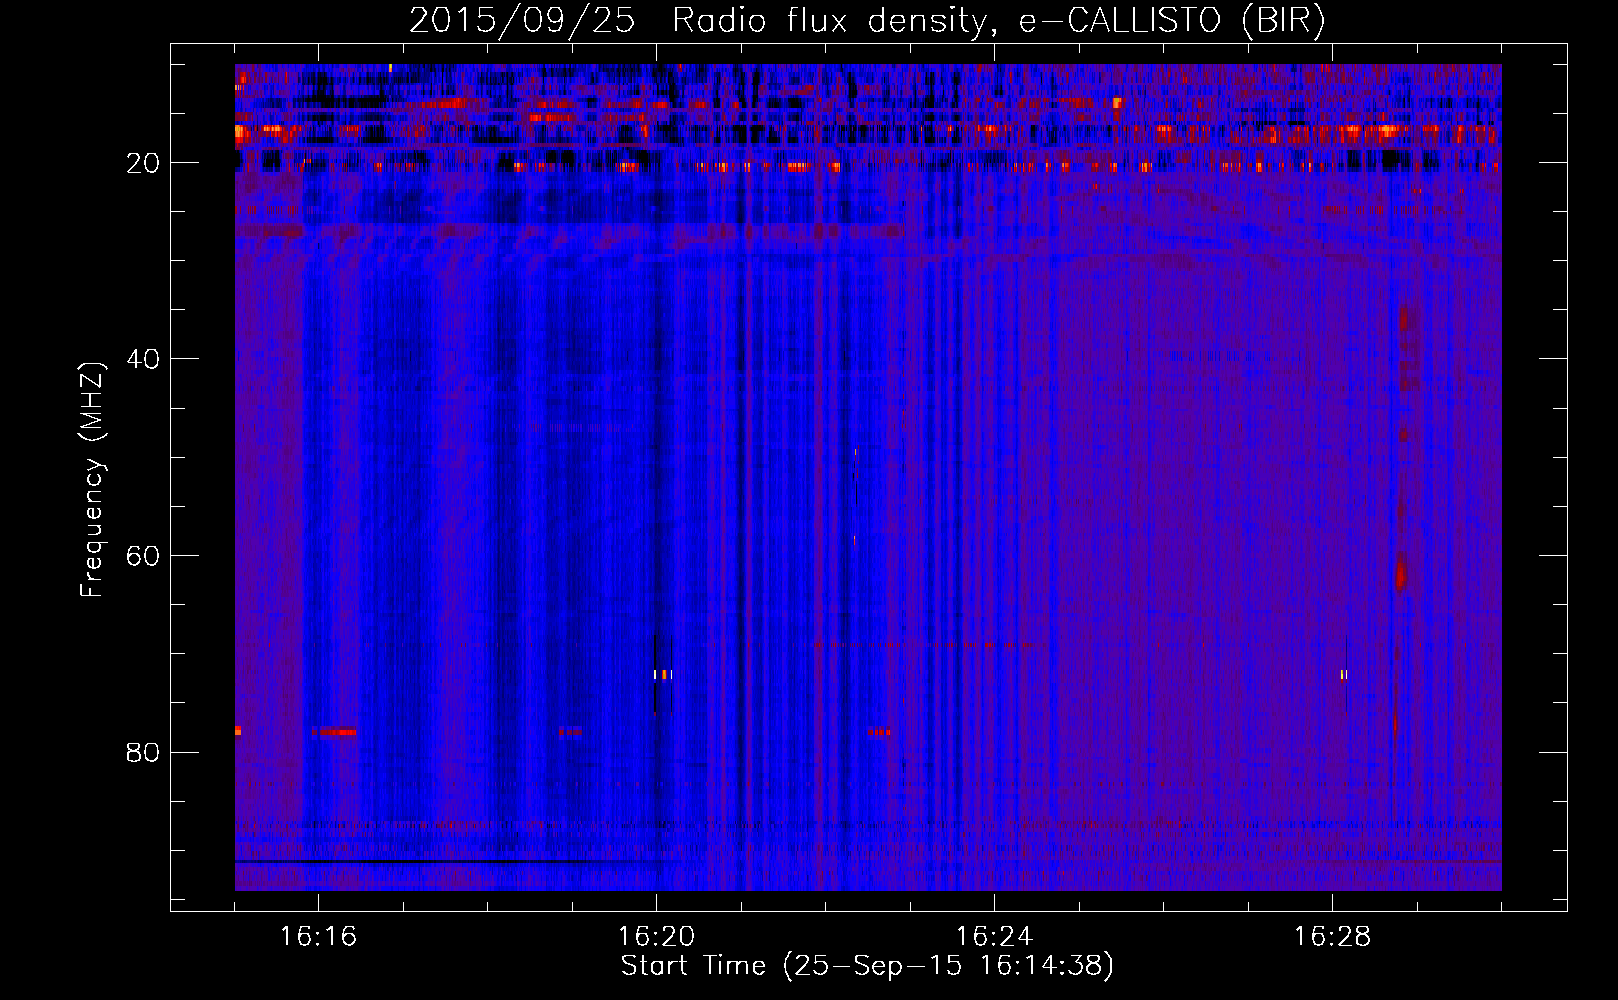Click the plot title "2015/09/25 Radio flux density, e-CALLISTO (BIR)"

(x=867, y=21)
